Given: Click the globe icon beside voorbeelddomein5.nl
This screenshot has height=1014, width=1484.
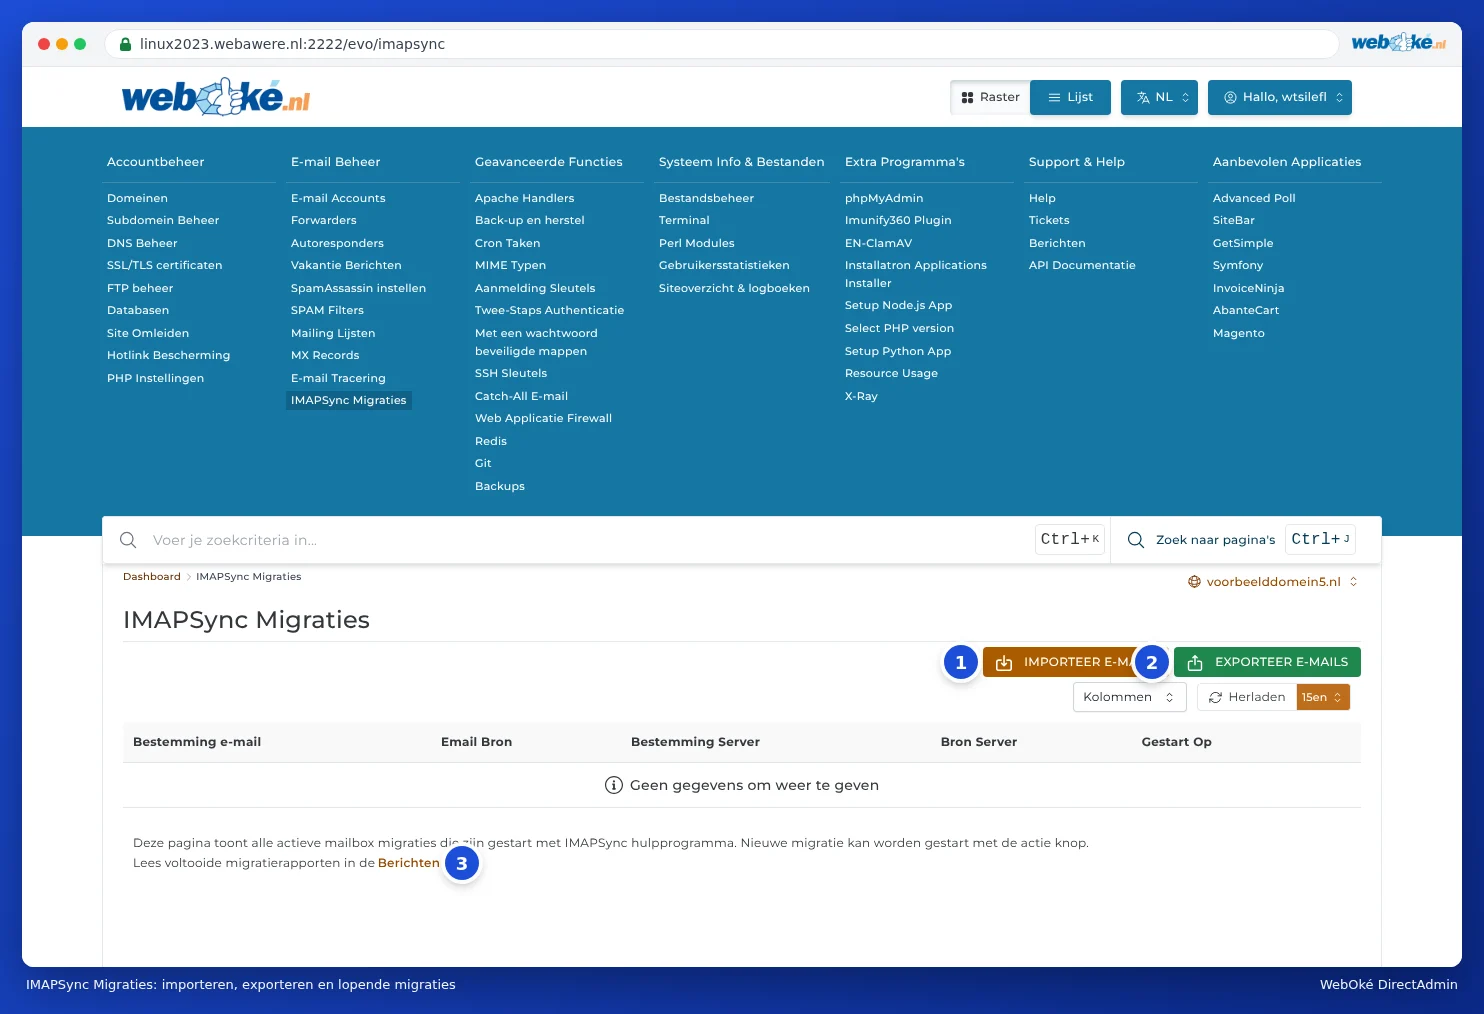Looking at the screenshot, I should (x=1194, y=582).
